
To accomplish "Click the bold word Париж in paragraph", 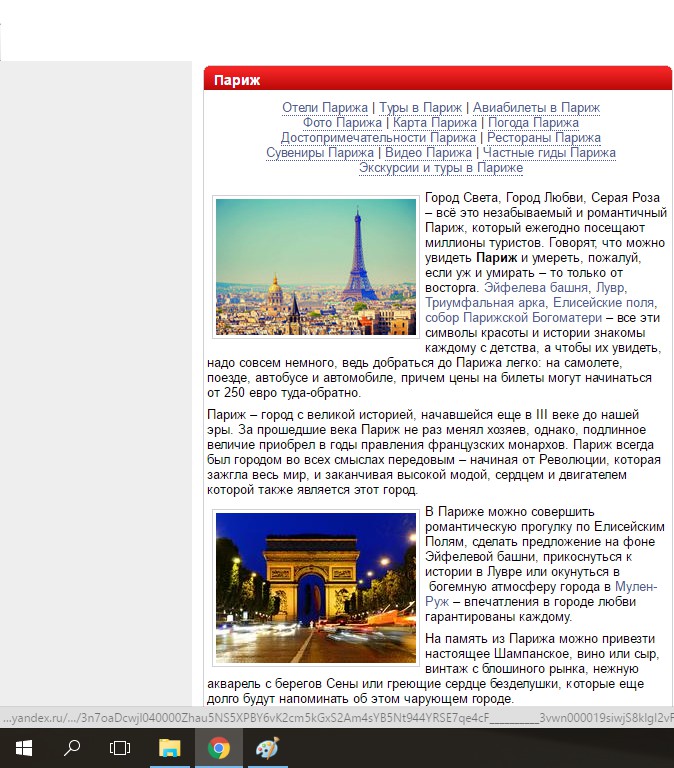I will tap(497, 258).
